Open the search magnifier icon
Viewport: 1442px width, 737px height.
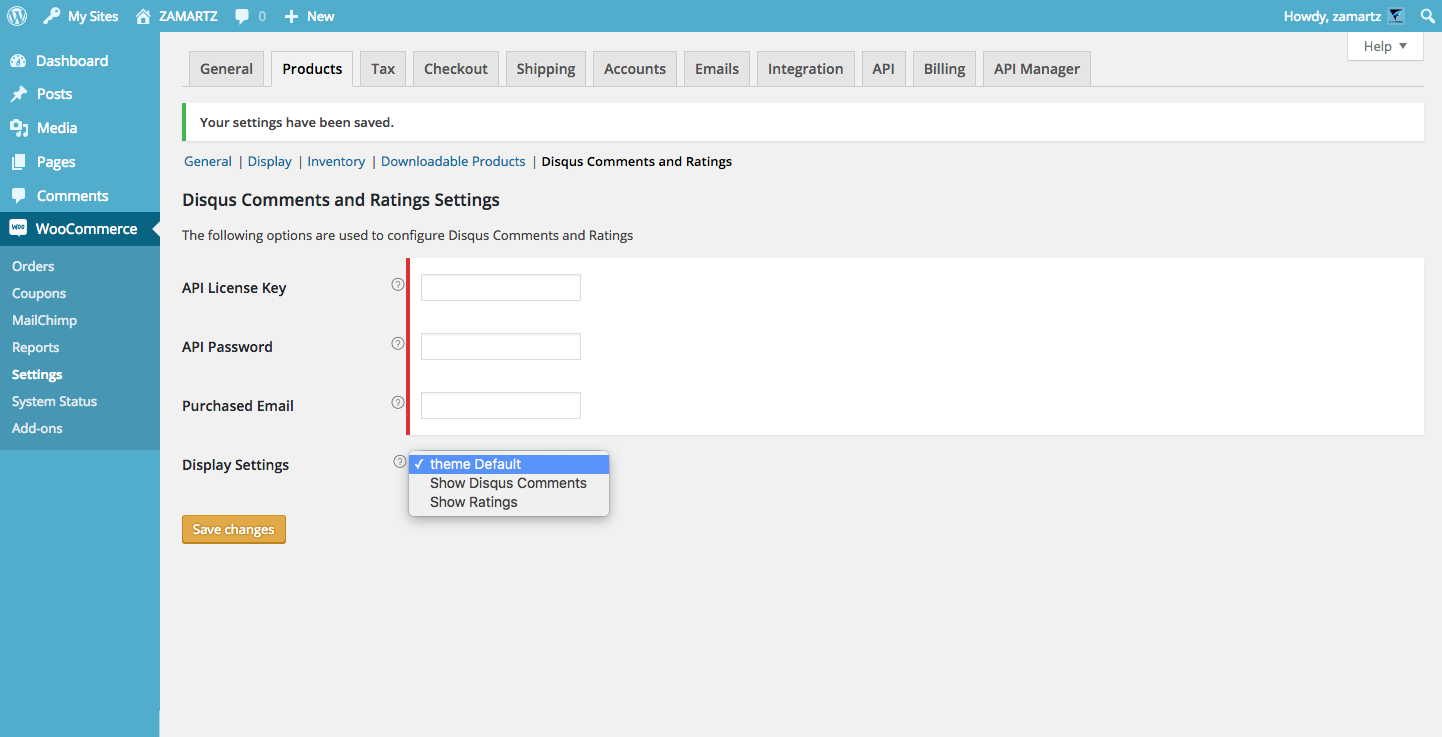(1427, 16)
